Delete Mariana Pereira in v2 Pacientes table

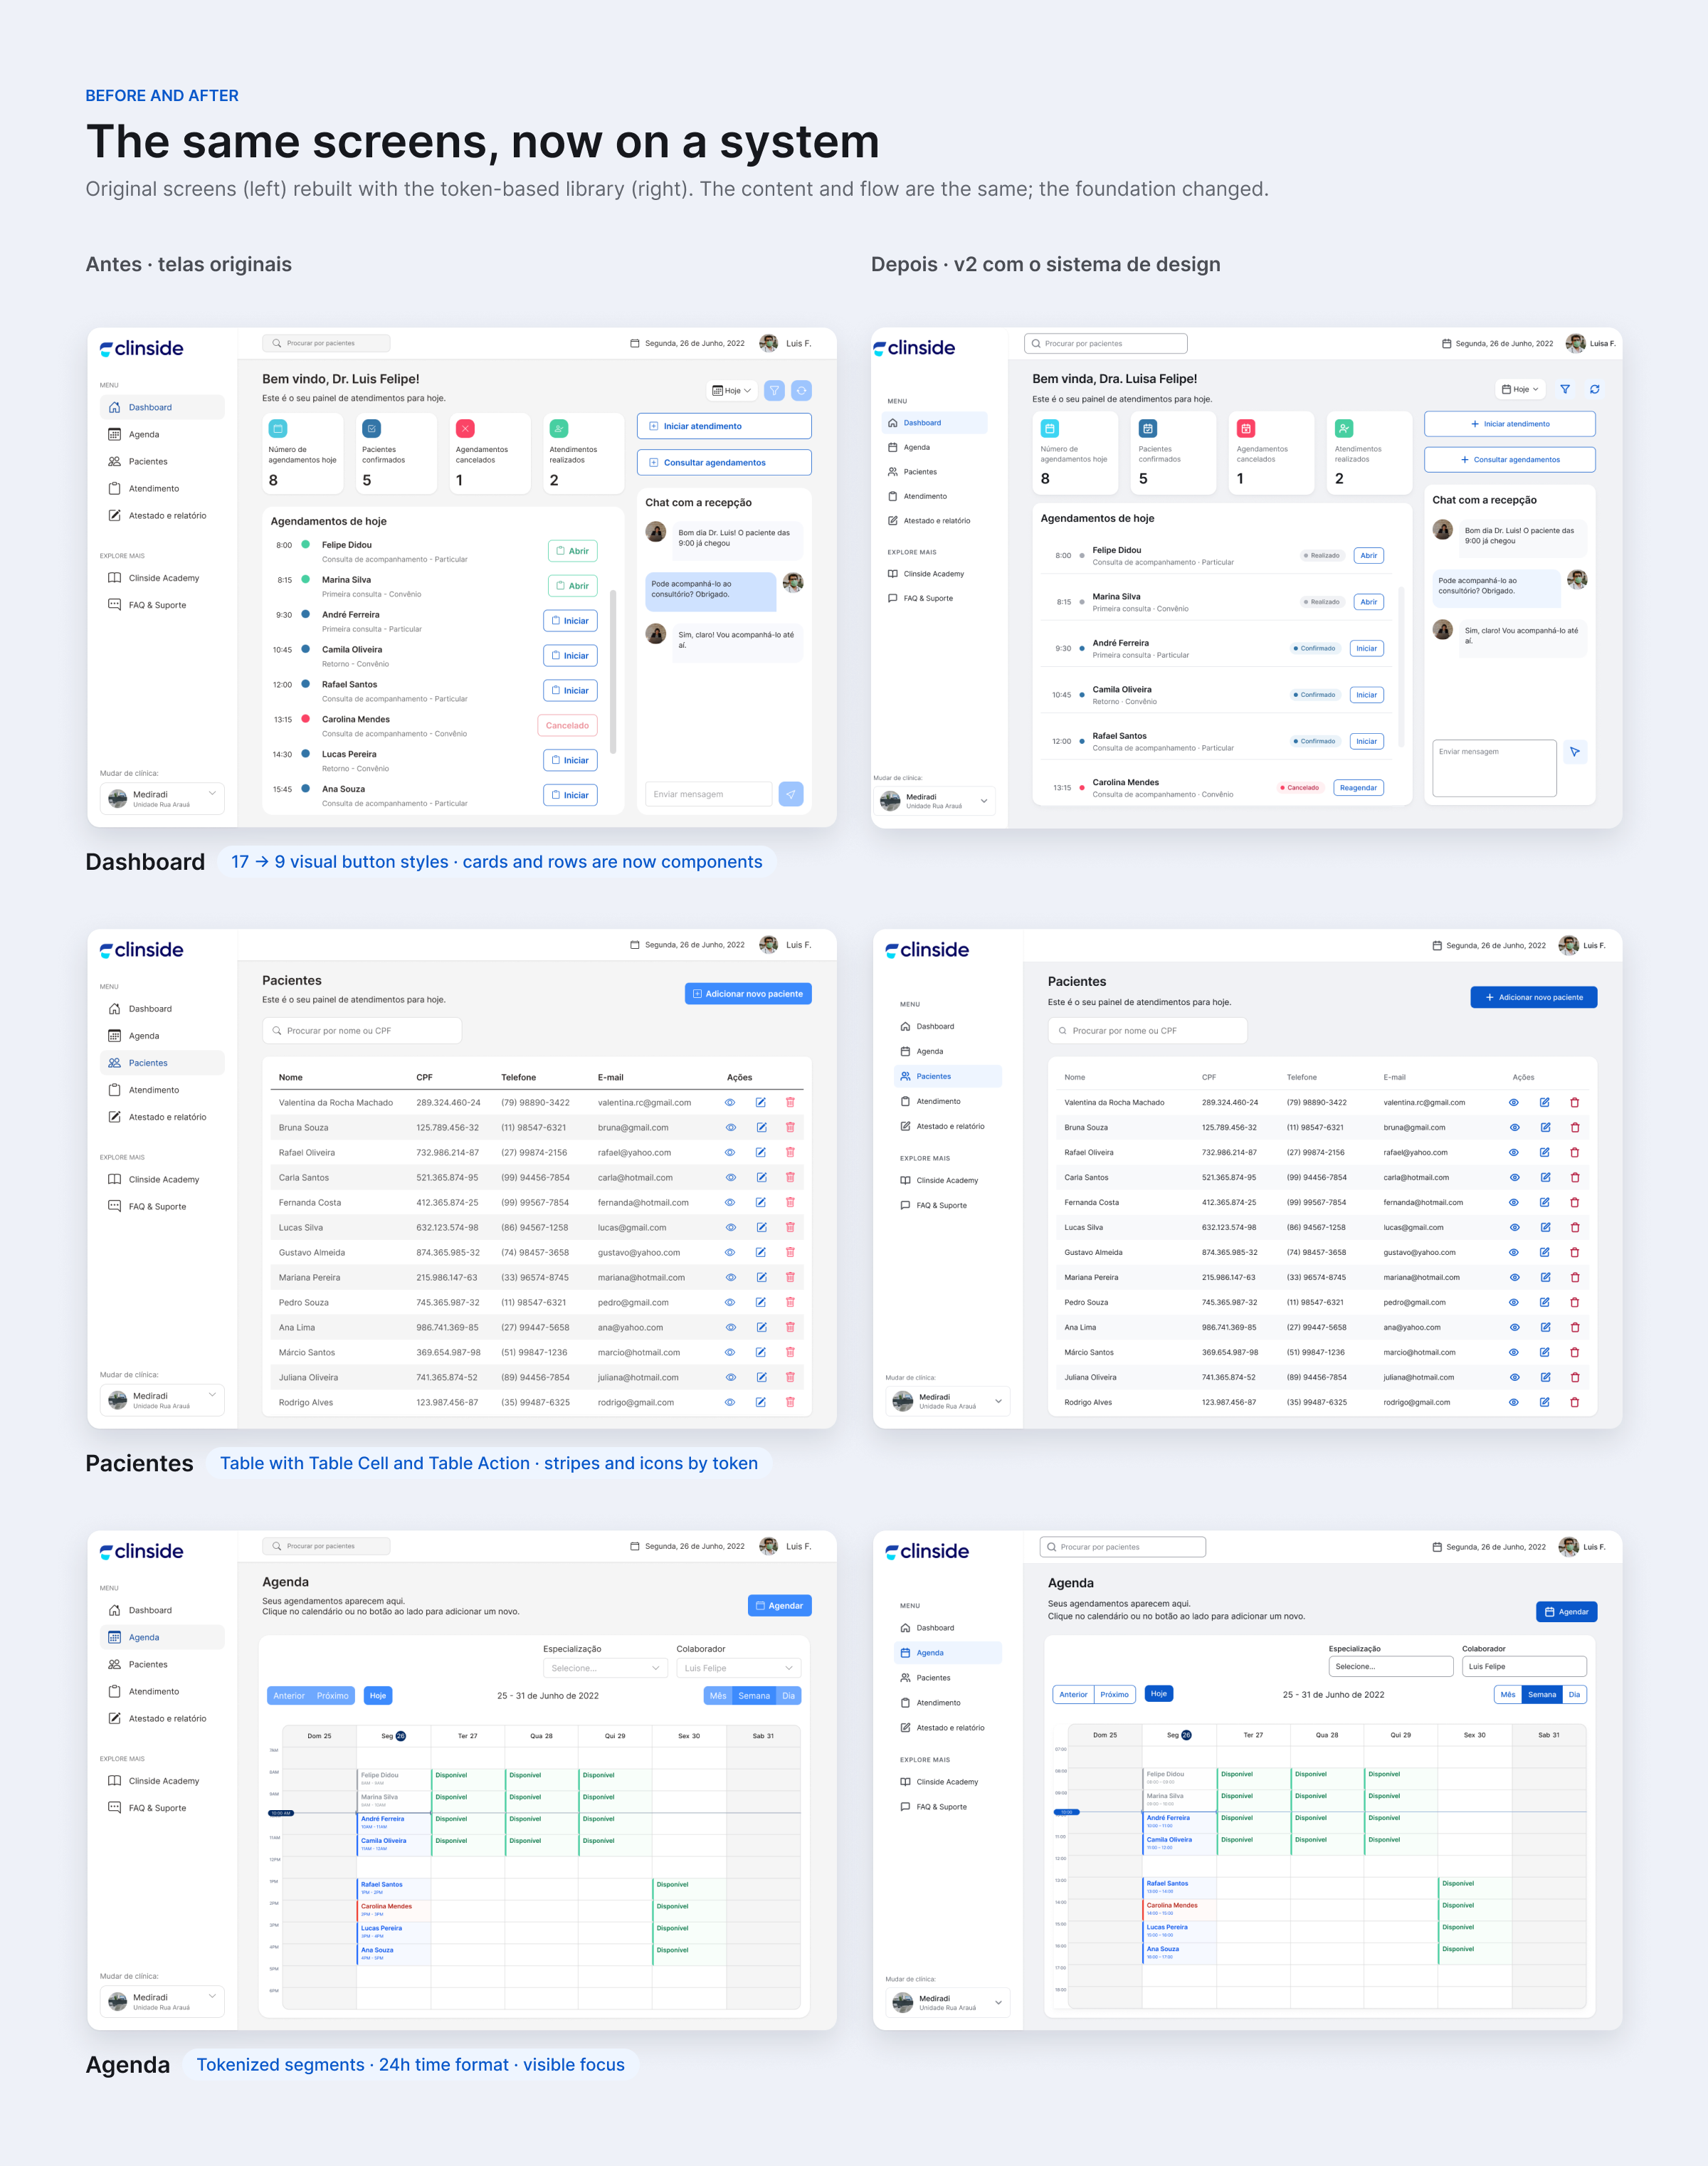pyautogui.click(x=1575, y=1277)
